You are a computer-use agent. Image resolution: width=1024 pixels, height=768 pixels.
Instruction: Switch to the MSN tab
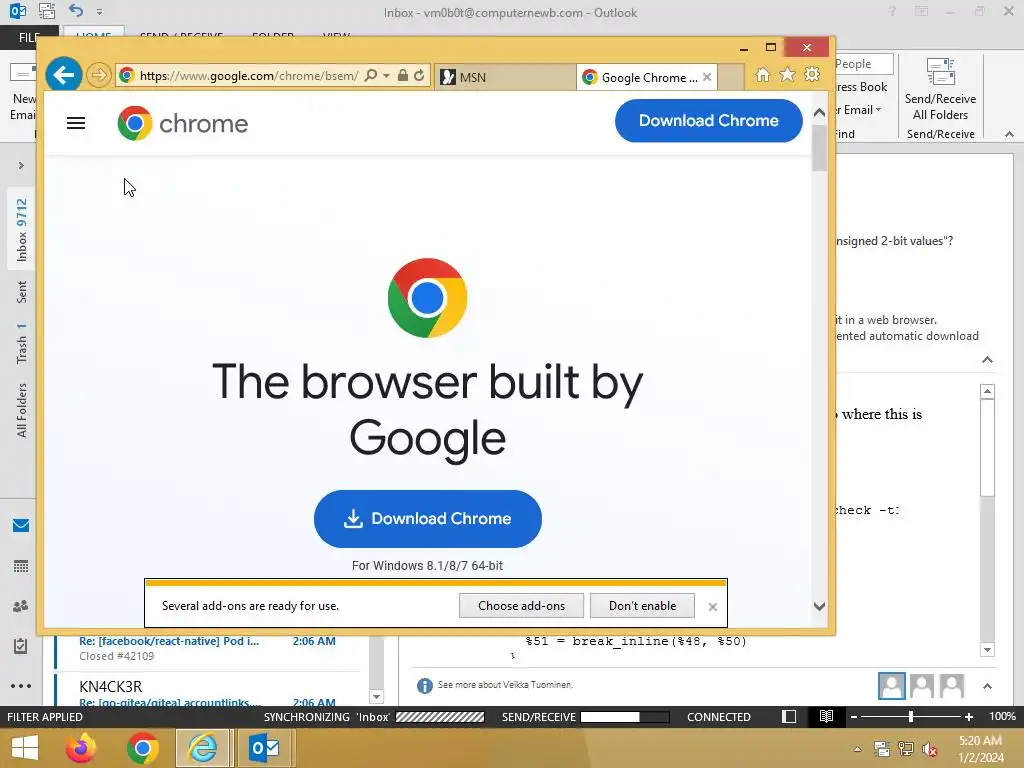click(x=505, y=77)
